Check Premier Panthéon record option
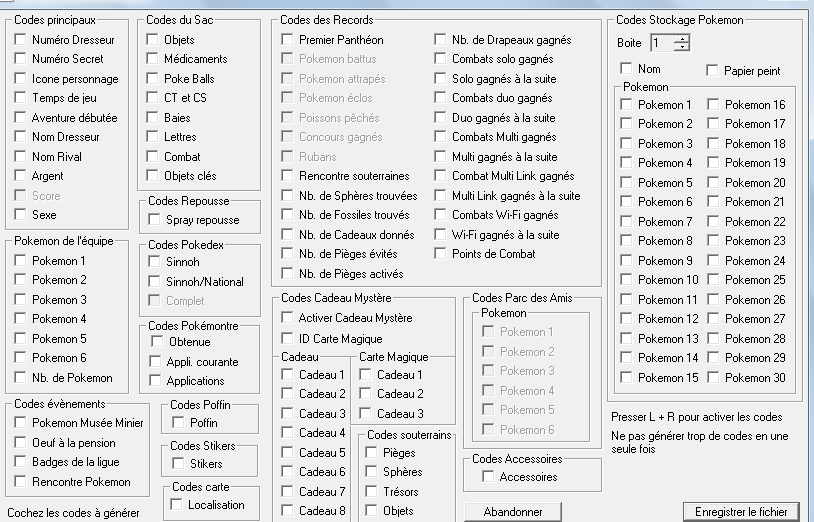The width and height of the screenshot is (814, 522). pos(288,40)
